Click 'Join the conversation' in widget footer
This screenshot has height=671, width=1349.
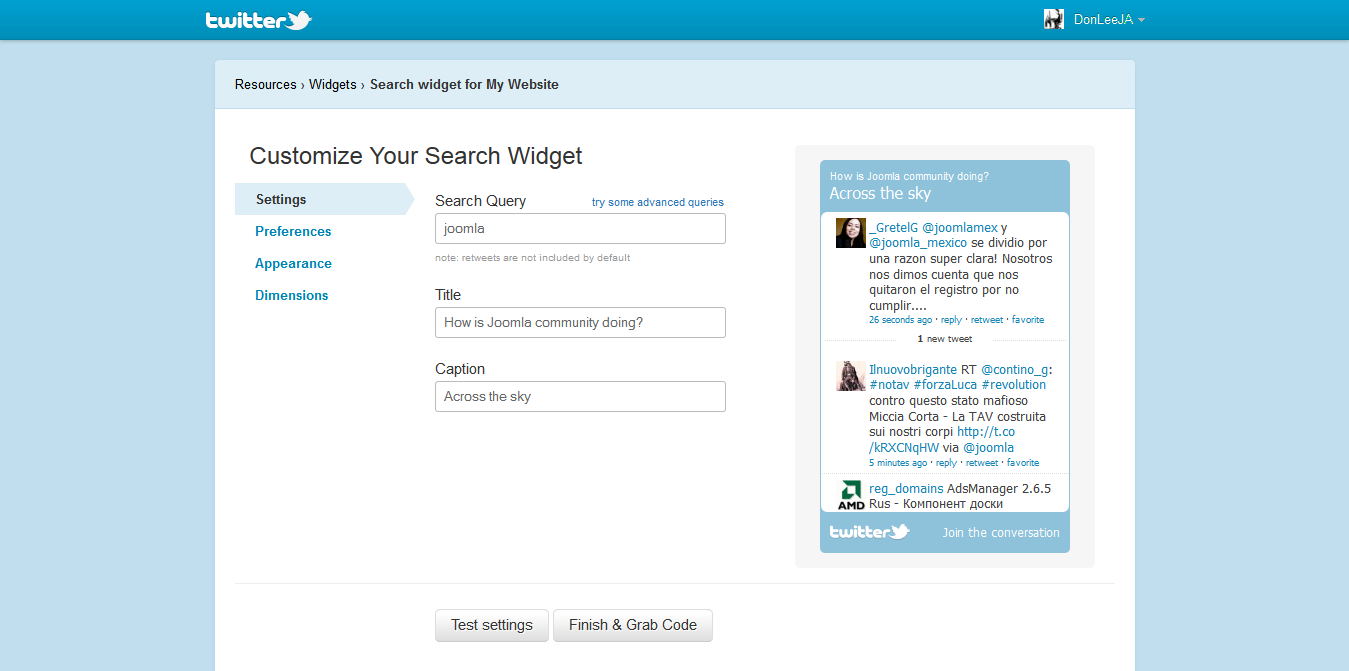[1000, 533]
